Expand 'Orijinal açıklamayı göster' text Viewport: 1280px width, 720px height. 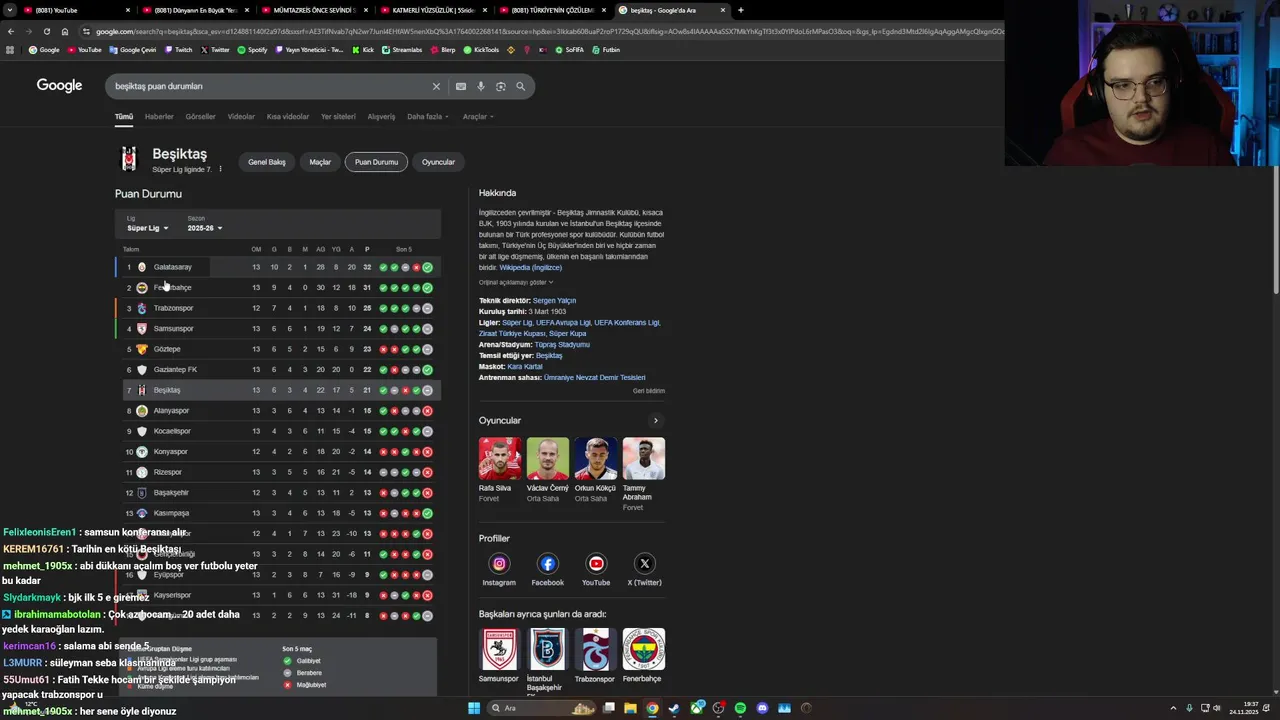[515, 282]
